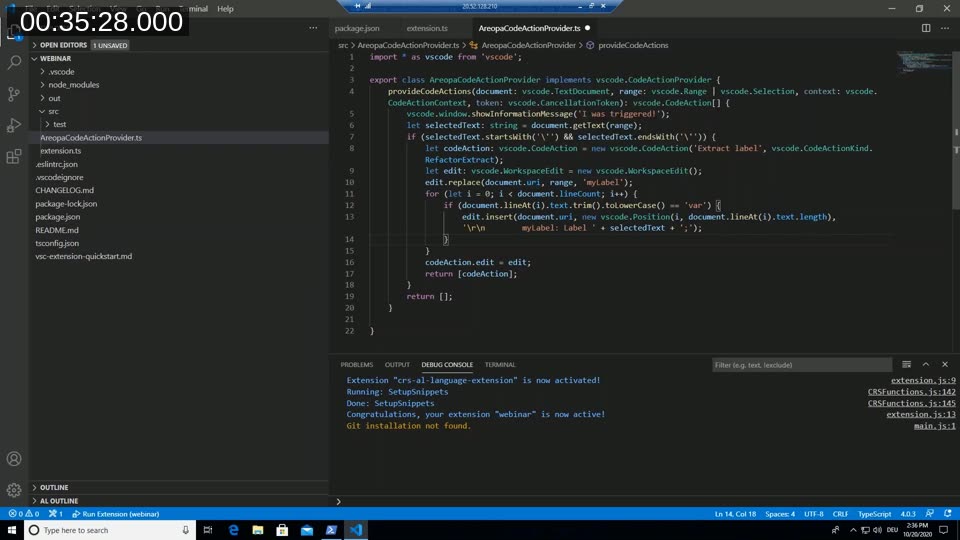Screen dimensions: 960x540
Task: Open the Accounts menu icon
Action: point(14,459)
